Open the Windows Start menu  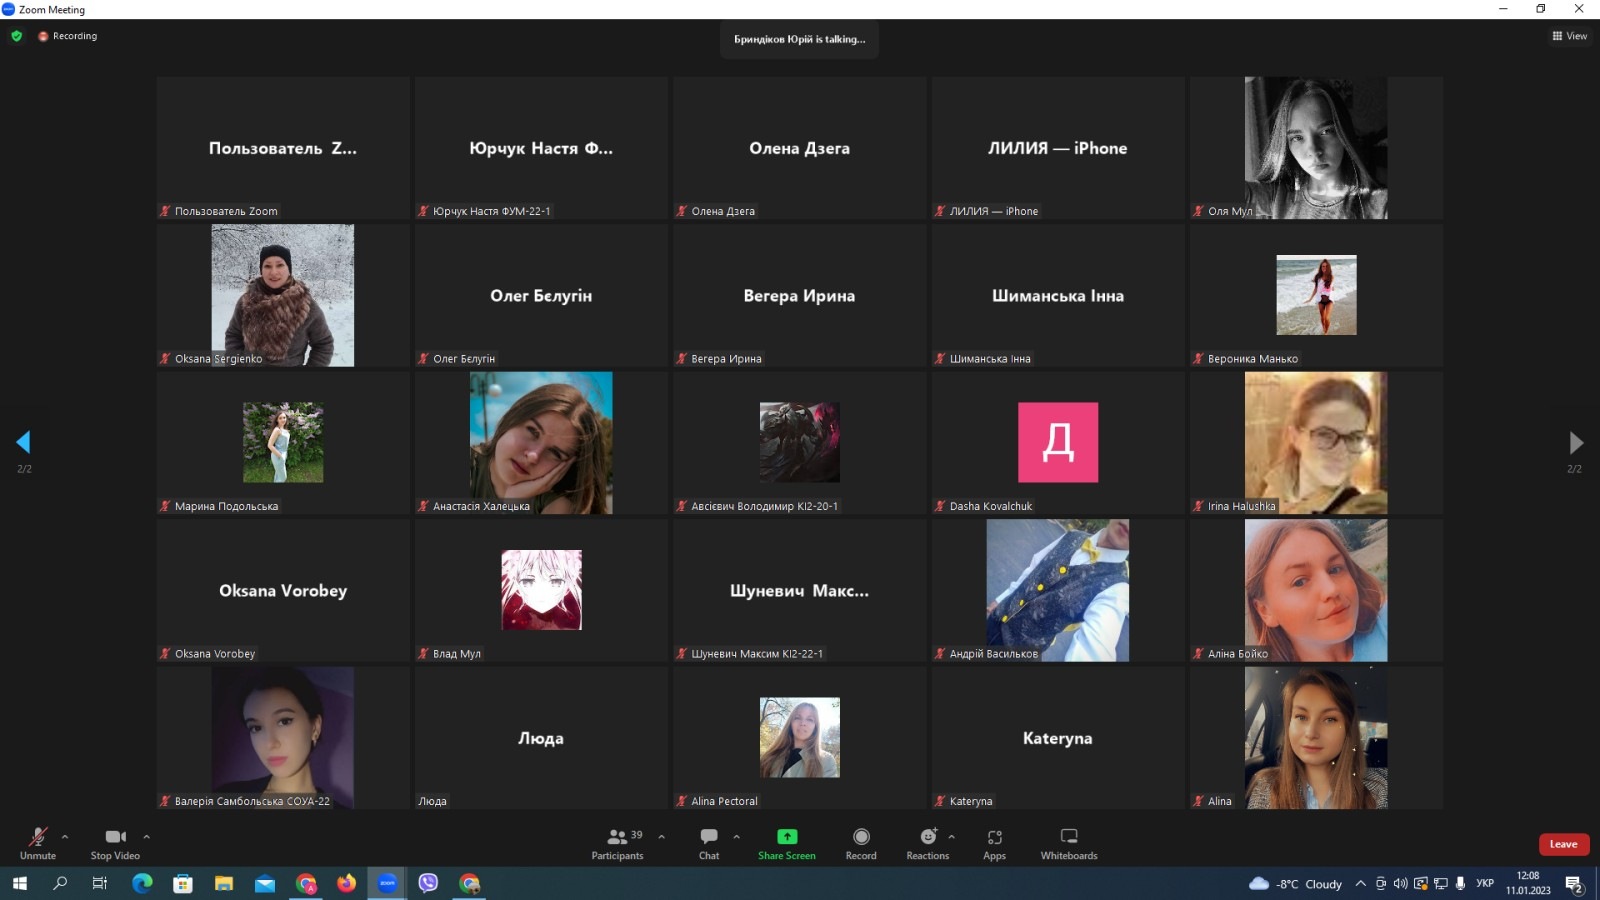point(19,883)
